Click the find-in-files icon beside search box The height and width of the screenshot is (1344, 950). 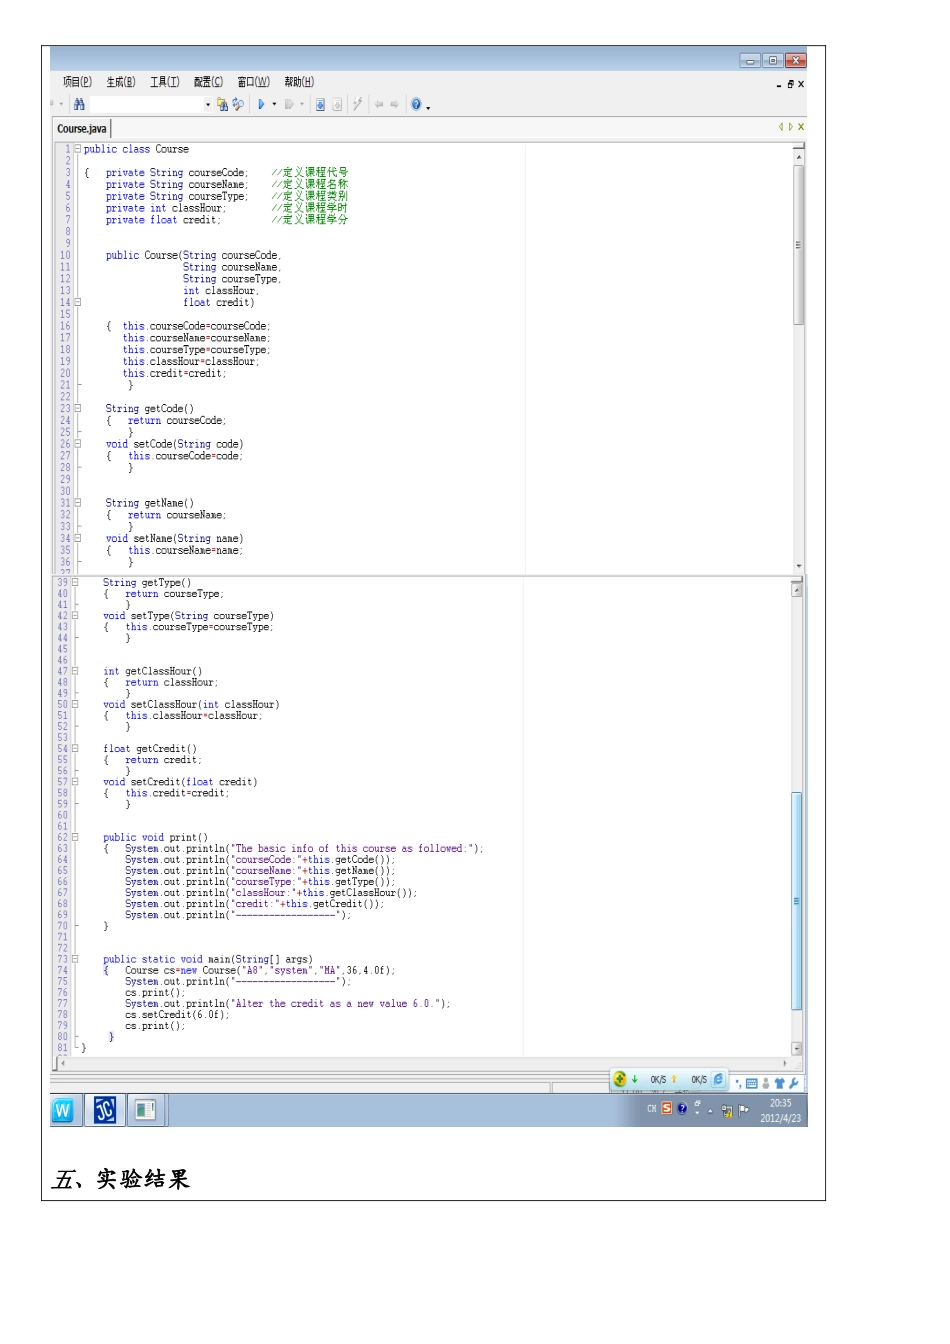click(222, 104)
